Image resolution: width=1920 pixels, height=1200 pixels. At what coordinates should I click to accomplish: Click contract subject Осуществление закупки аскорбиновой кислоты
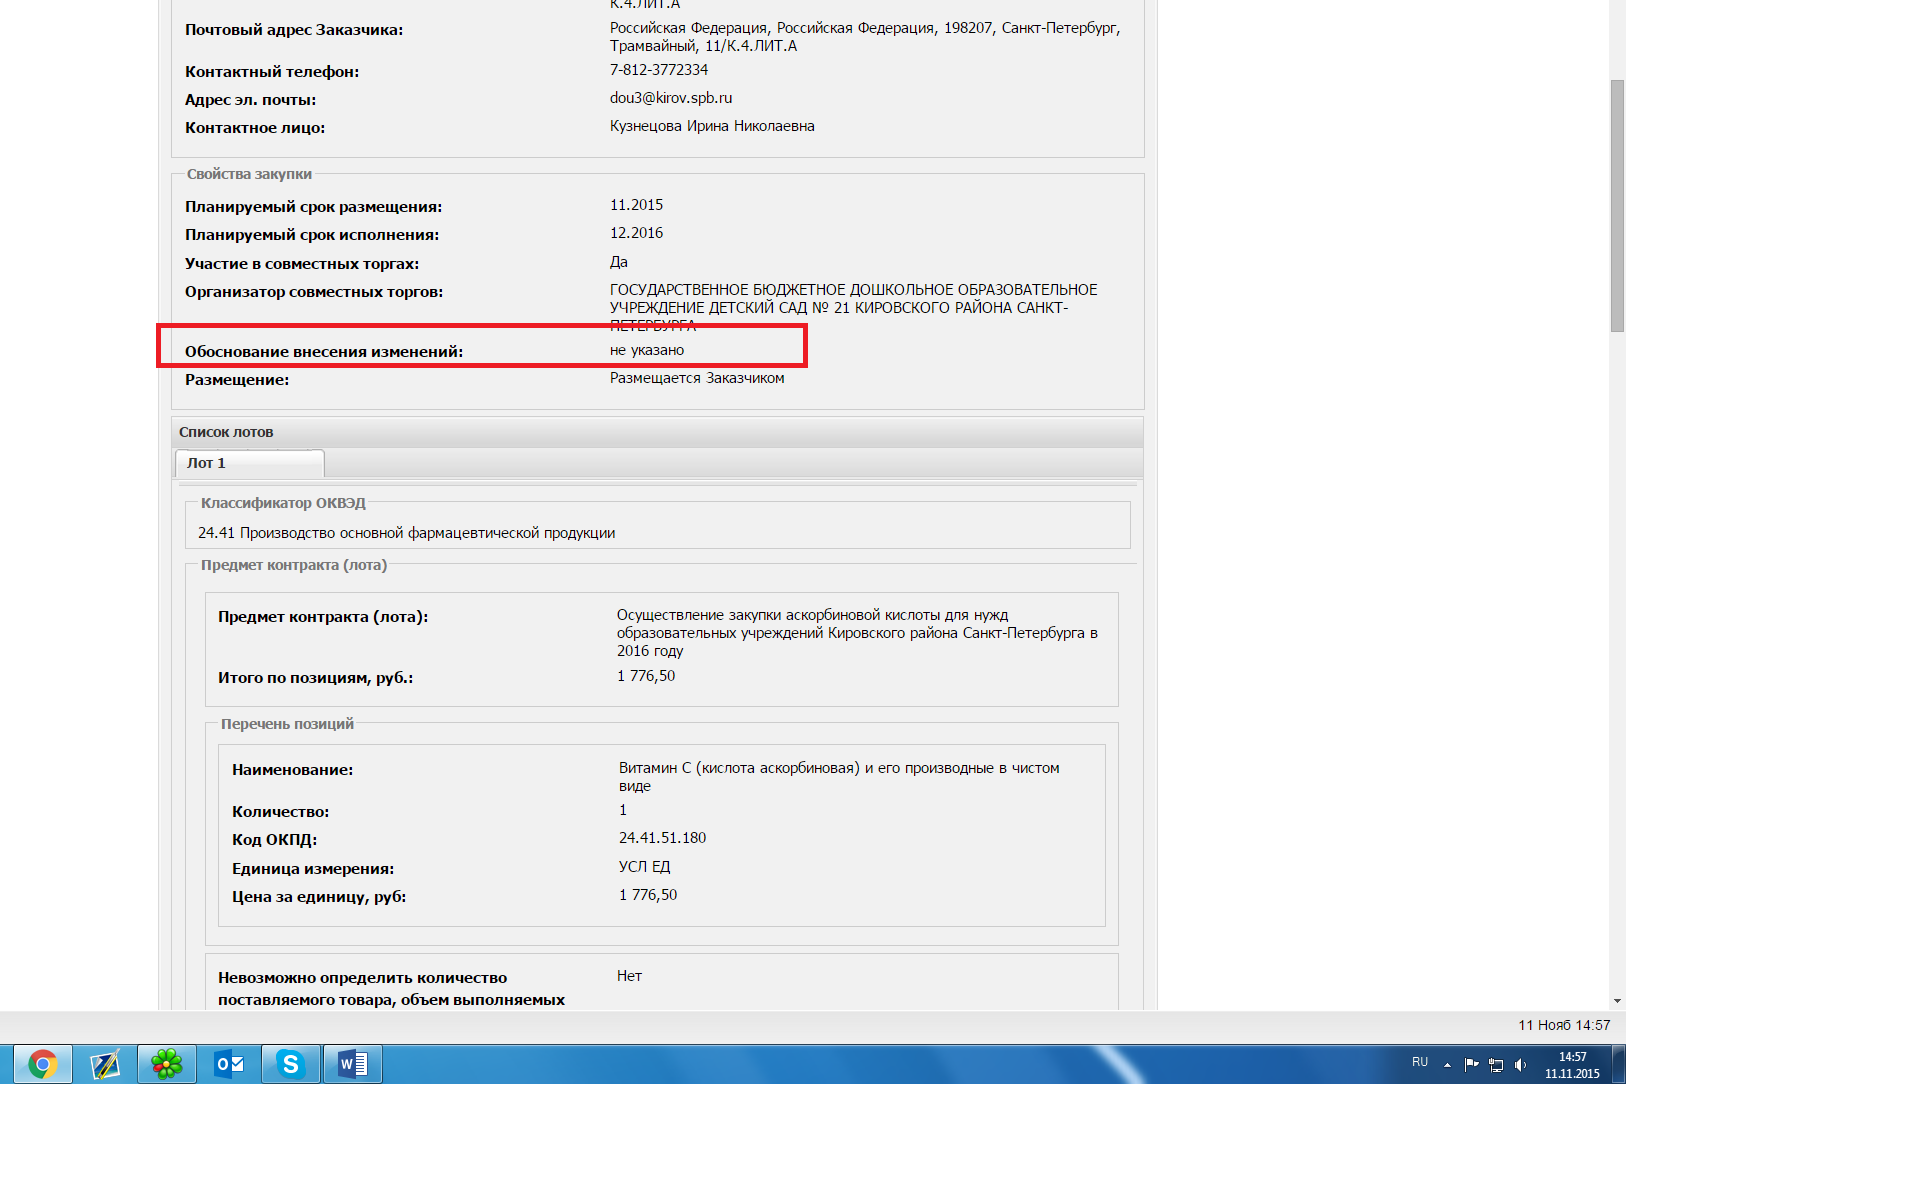[857, 633]
